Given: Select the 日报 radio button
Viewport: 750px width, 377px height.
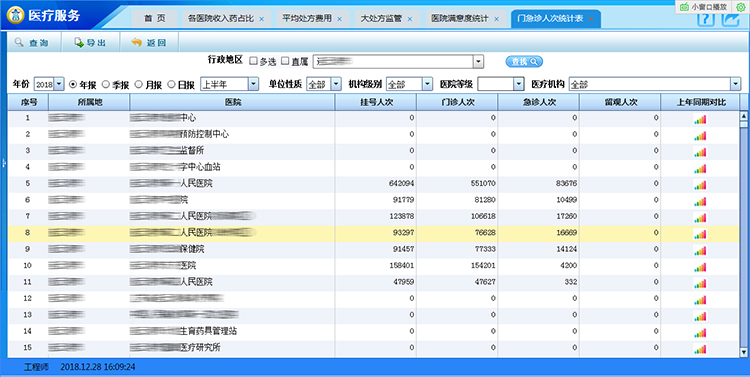Looking at the screenshot, I should click(171, 84).
